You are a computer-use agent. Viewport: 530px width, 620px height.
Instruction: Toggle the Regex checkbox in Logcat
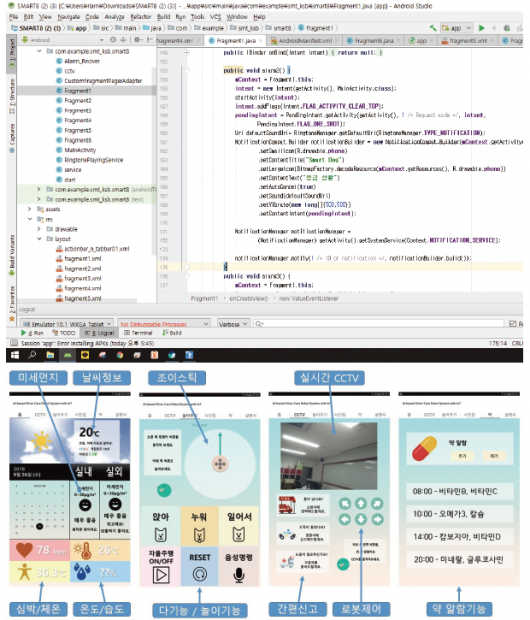coord(513,324)
